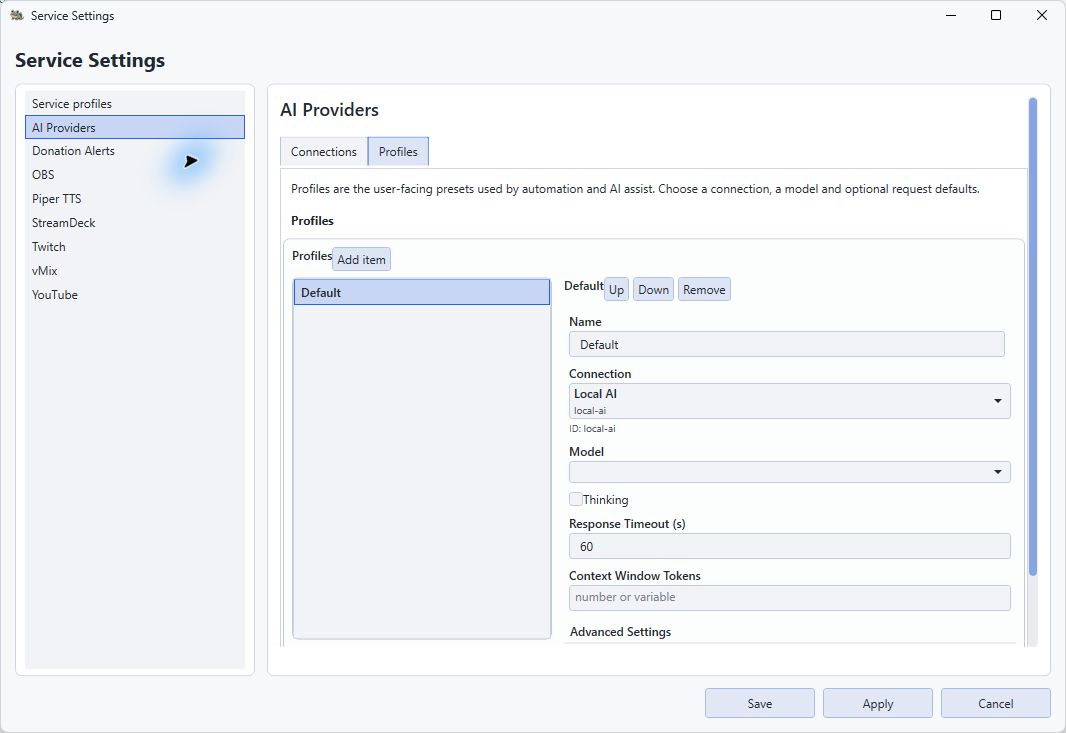Screen dimensions: 1066x733
Task: Switch to the Profiles tab
Action: coord(398,152)
